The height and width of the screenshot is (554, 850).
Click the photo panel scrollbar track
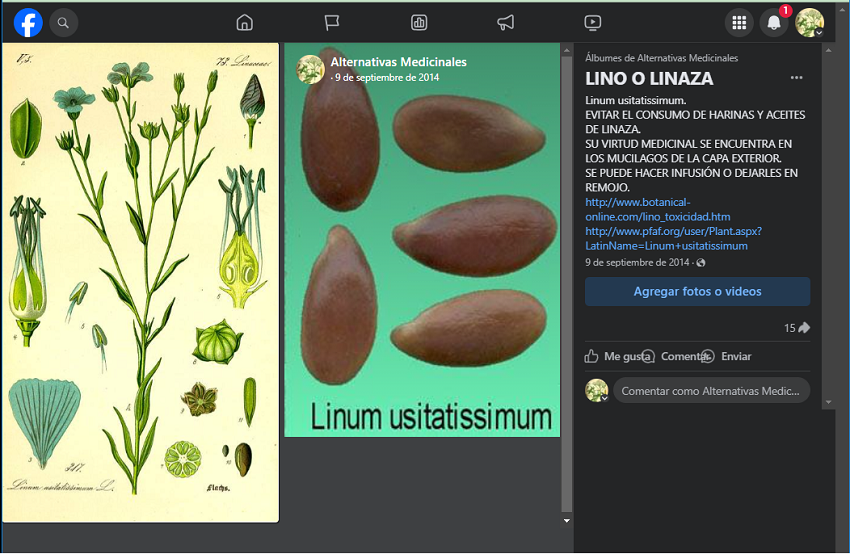[566, 285]
